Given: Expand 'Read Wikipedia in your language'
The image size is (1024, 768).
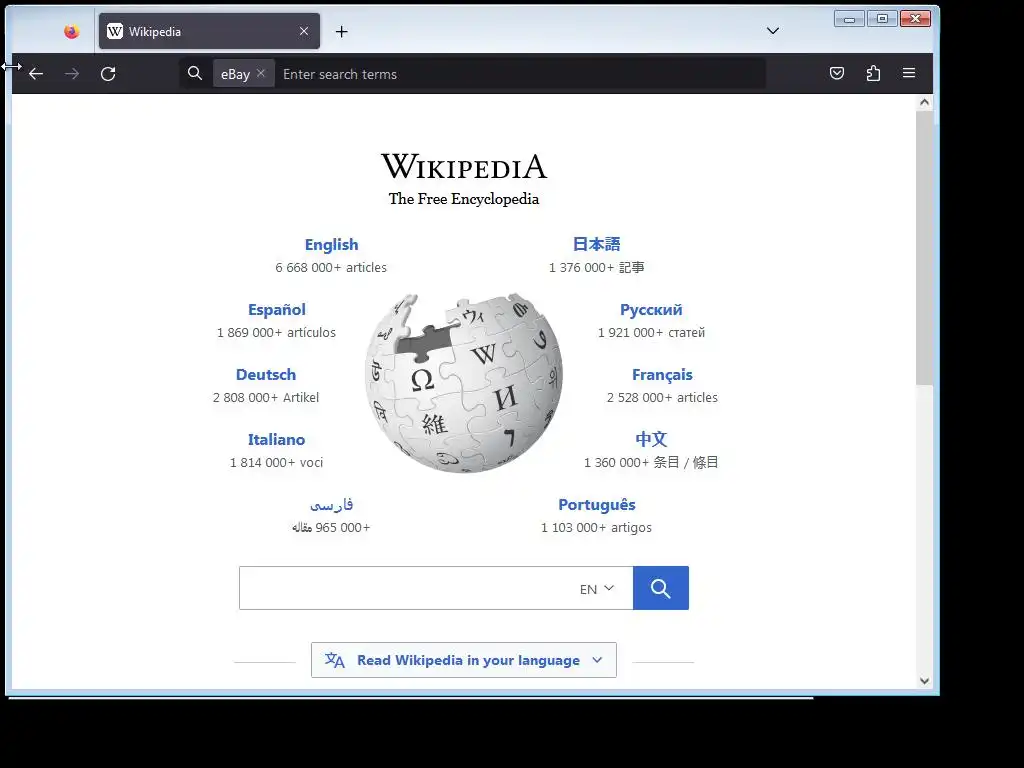Looking at the screenshot, I should 464,660.
